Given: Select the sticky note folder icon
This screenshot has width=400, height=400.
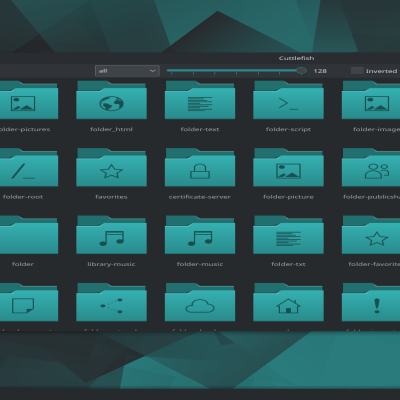Looking at the screenshot, I should 29,302.
